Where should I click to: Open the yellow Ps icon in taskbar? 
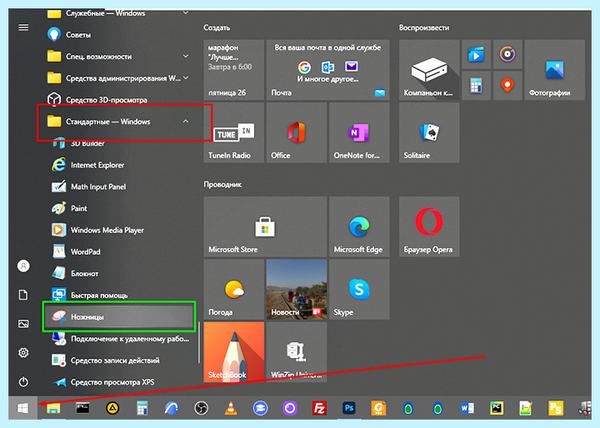(x=556, y=408)
